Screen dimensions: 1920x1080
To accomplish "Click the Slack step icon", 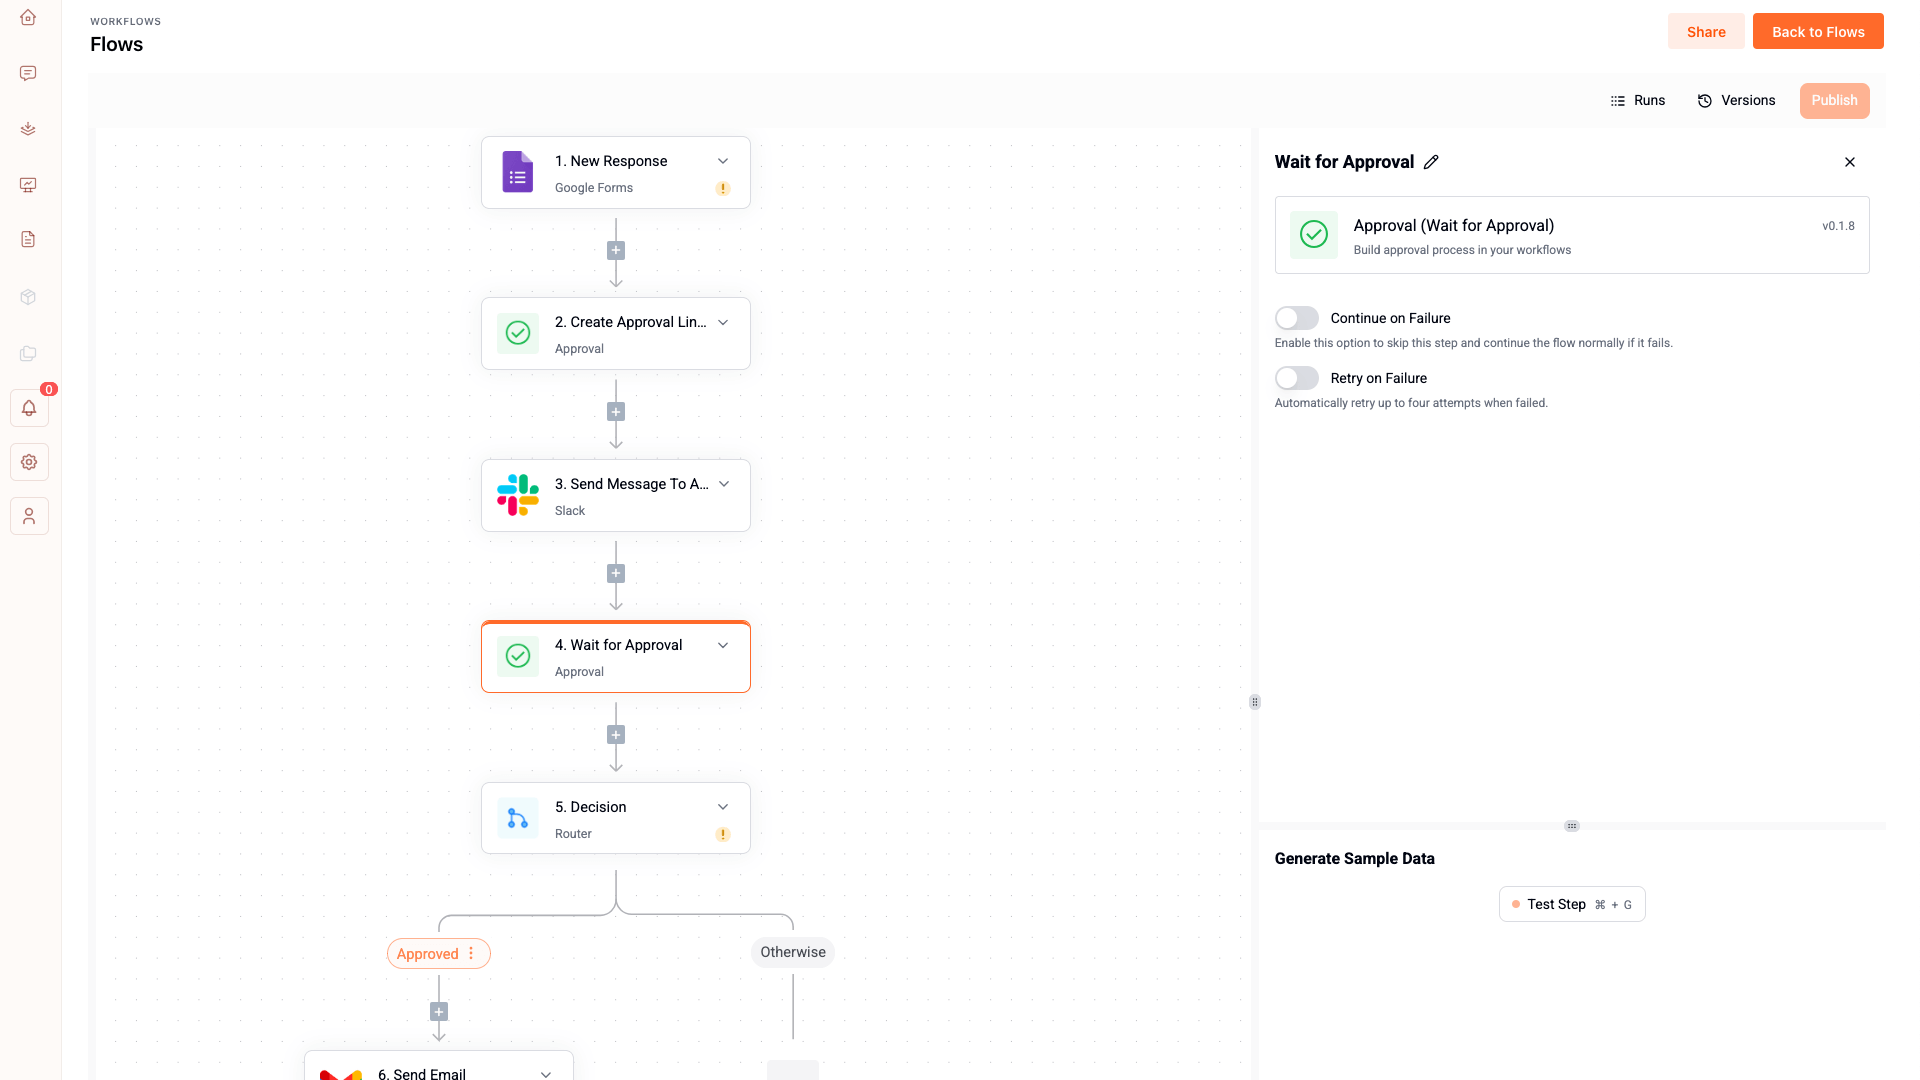I will coord(517,495).
